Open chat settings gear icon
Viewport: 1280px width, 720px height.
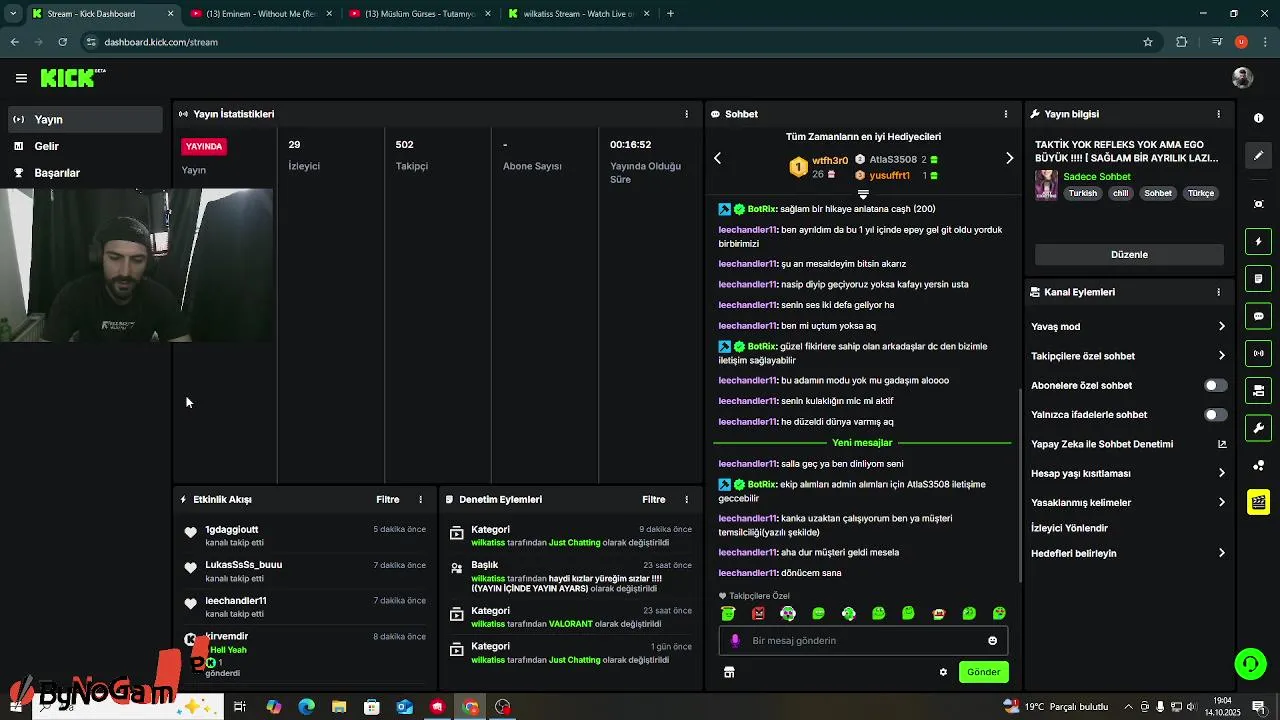click(943, 672)
